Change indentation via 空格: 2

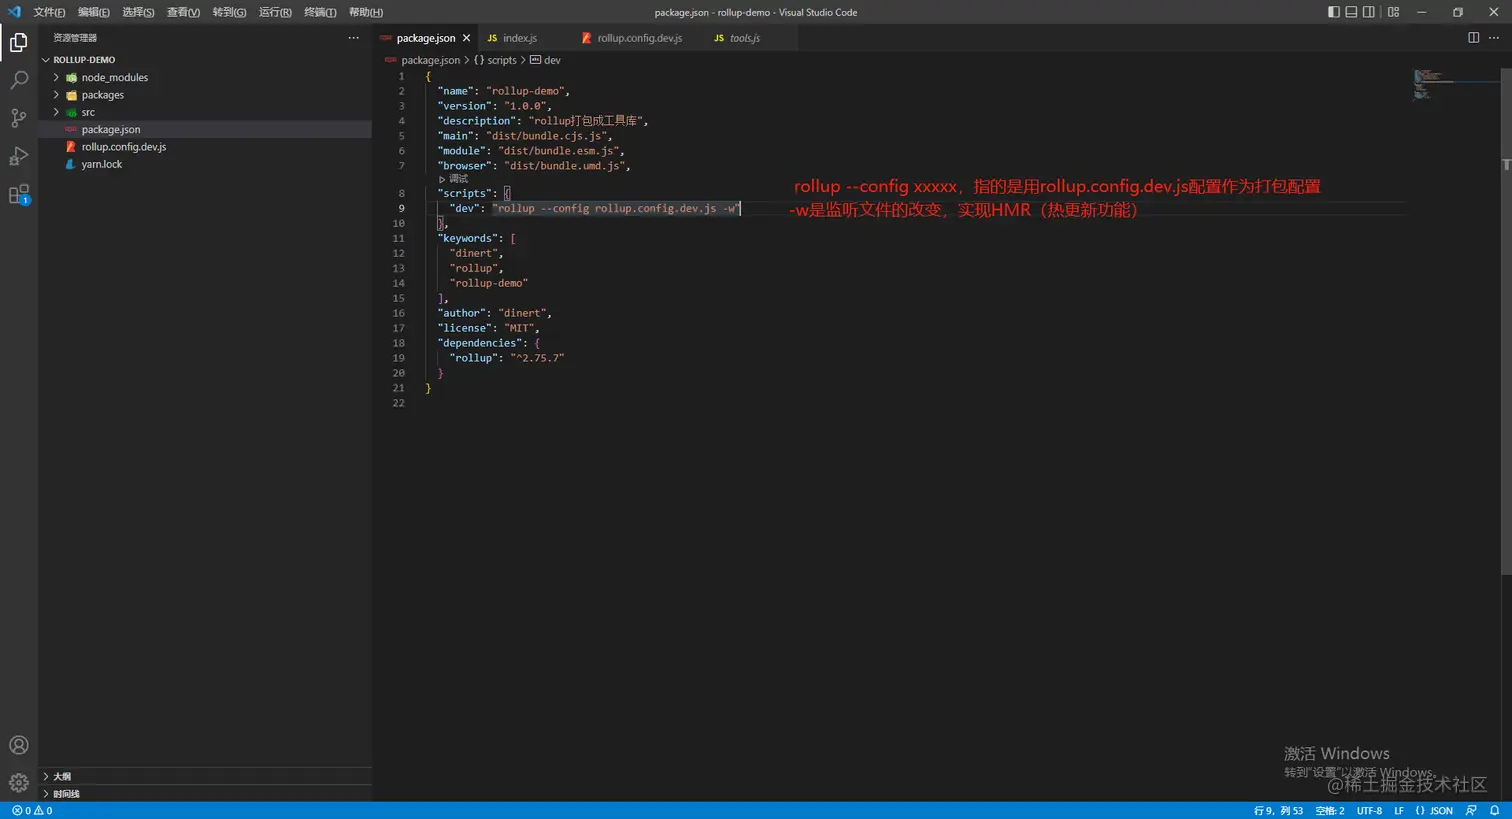point(1329,811)
